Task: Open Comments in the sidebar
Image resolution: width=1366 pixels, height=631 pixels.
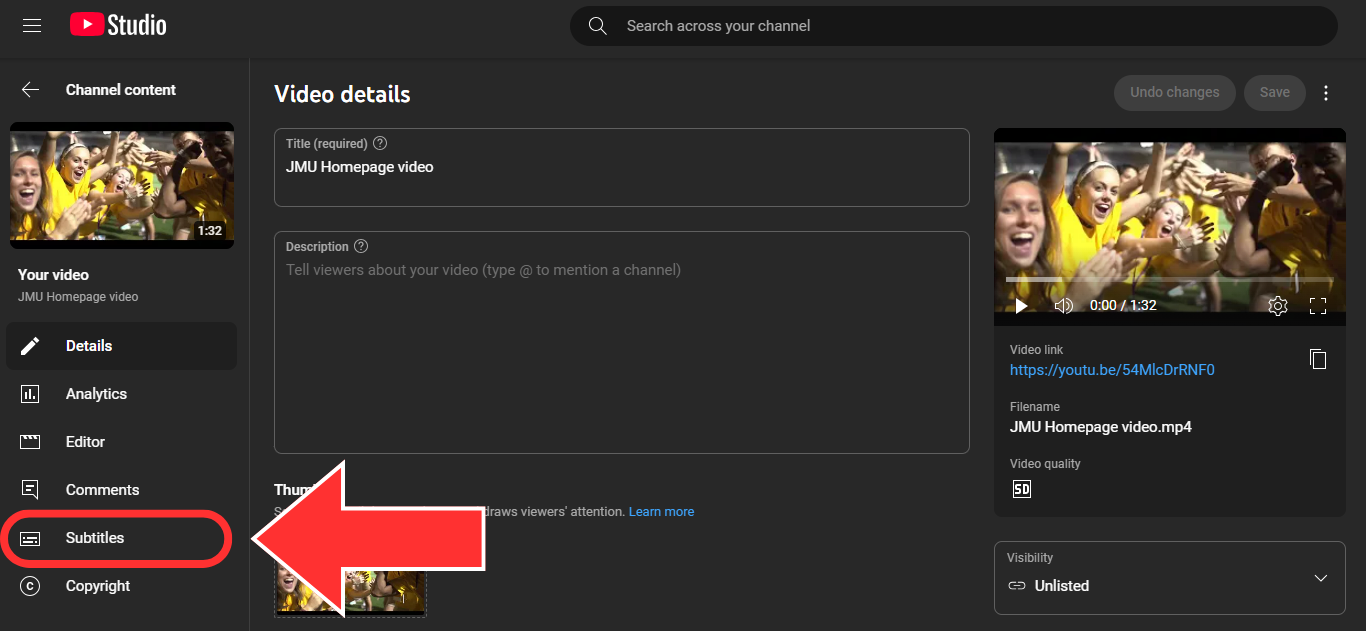Action: point(102,490)
